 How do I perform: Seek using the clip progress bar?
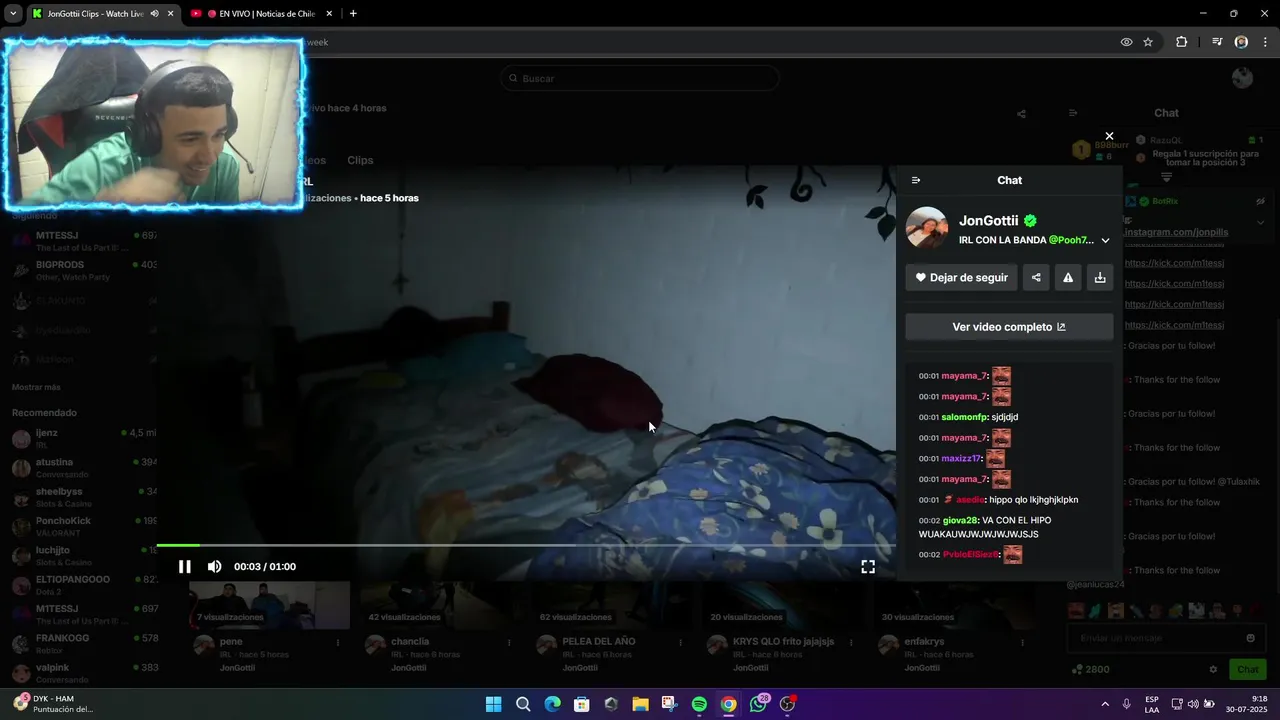click(x=526, y=545)
